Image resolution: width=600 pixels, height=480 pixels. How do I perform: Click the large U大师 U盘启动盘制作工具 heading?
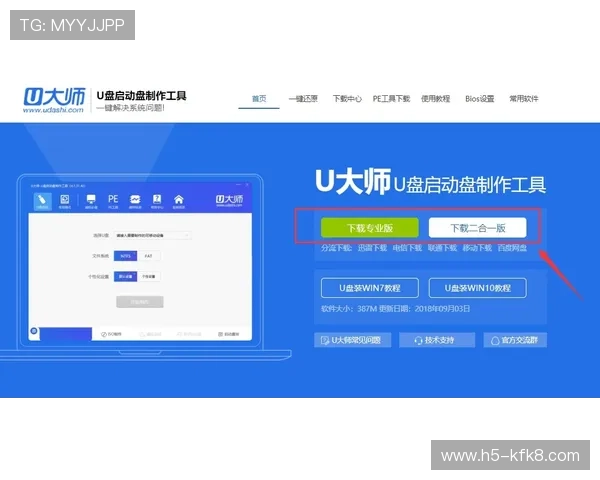[430, 182]
